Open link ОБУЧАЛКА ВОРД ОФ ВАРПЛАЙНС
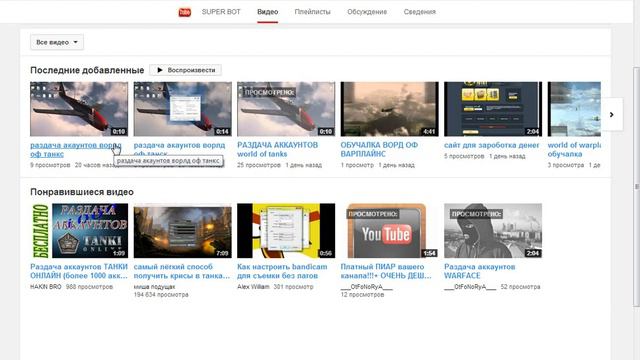Screen dimensions: 640x360 click(379, 149)
